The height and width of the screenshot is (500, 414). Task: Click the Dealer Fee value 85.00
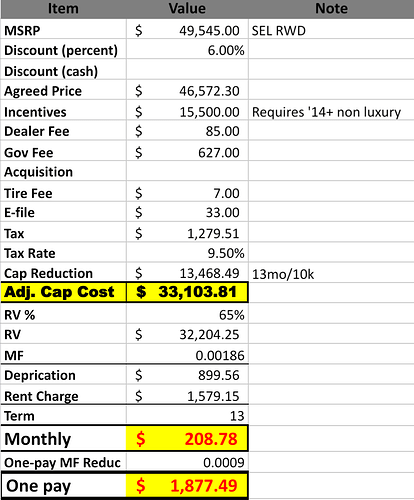tap(187, 131)
